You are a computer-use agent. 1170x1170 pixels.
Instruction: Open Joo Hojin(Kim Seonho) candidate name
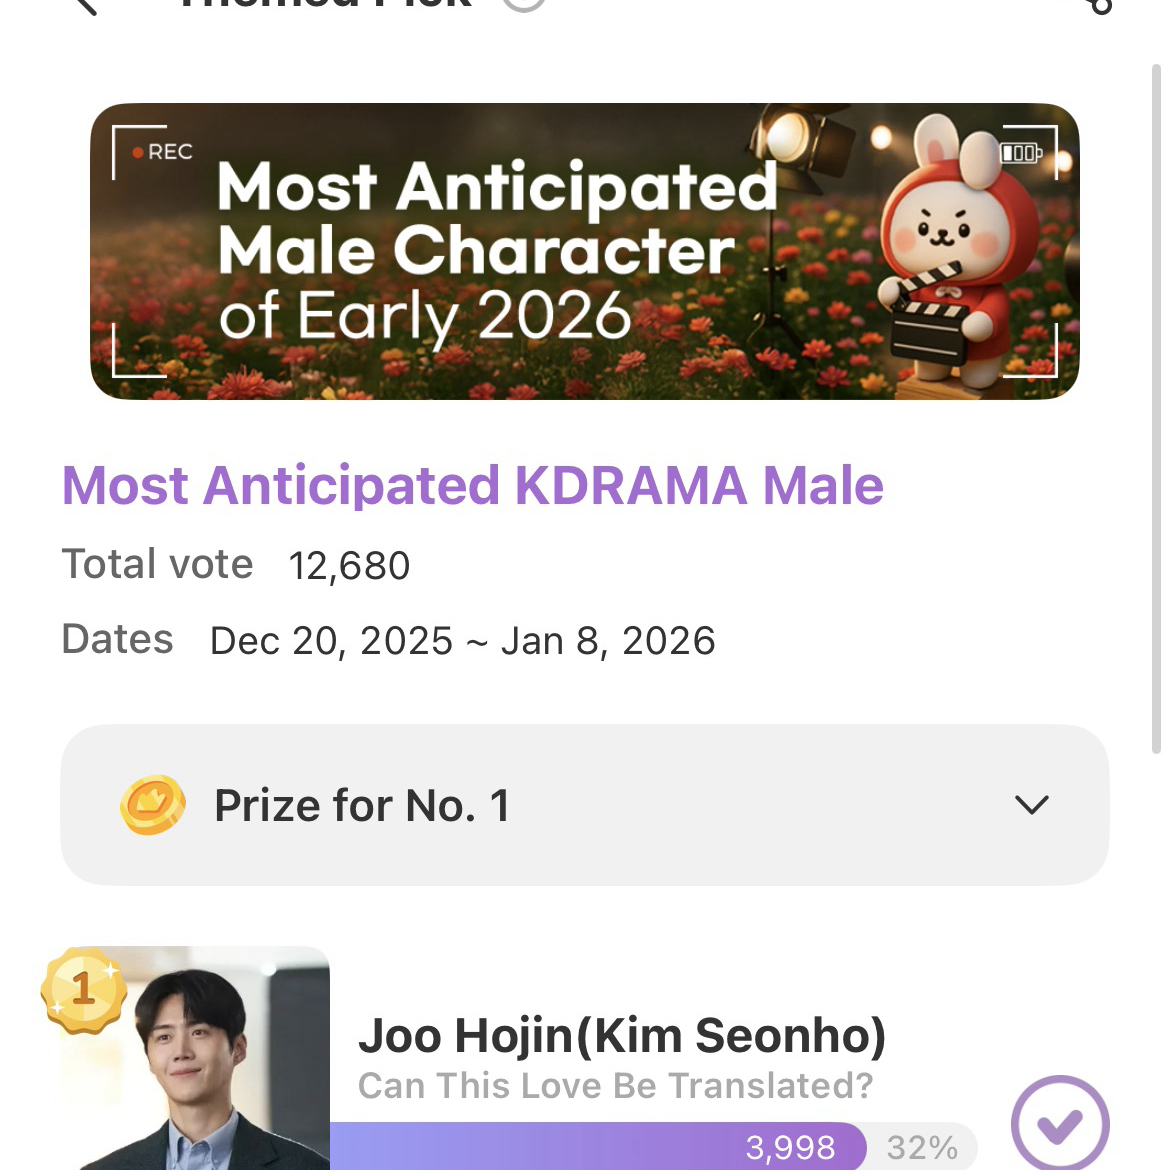[x=621, y=1035]
